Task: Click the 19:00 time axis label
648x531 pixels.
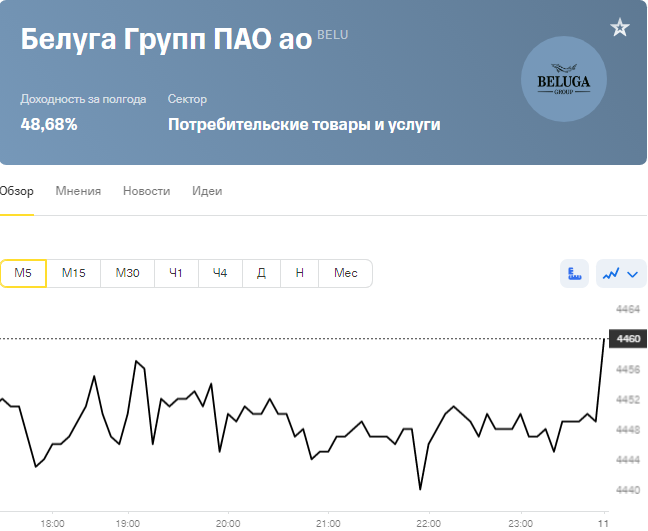Action: coord(128,524)
